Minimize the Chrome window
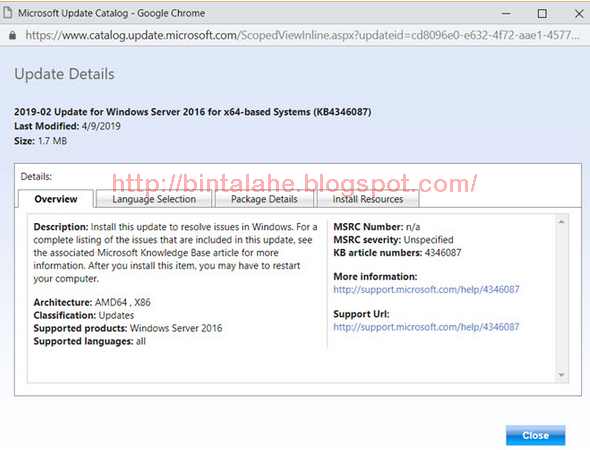The width and height of the screenshot is (590, 450). click(506, 14)
